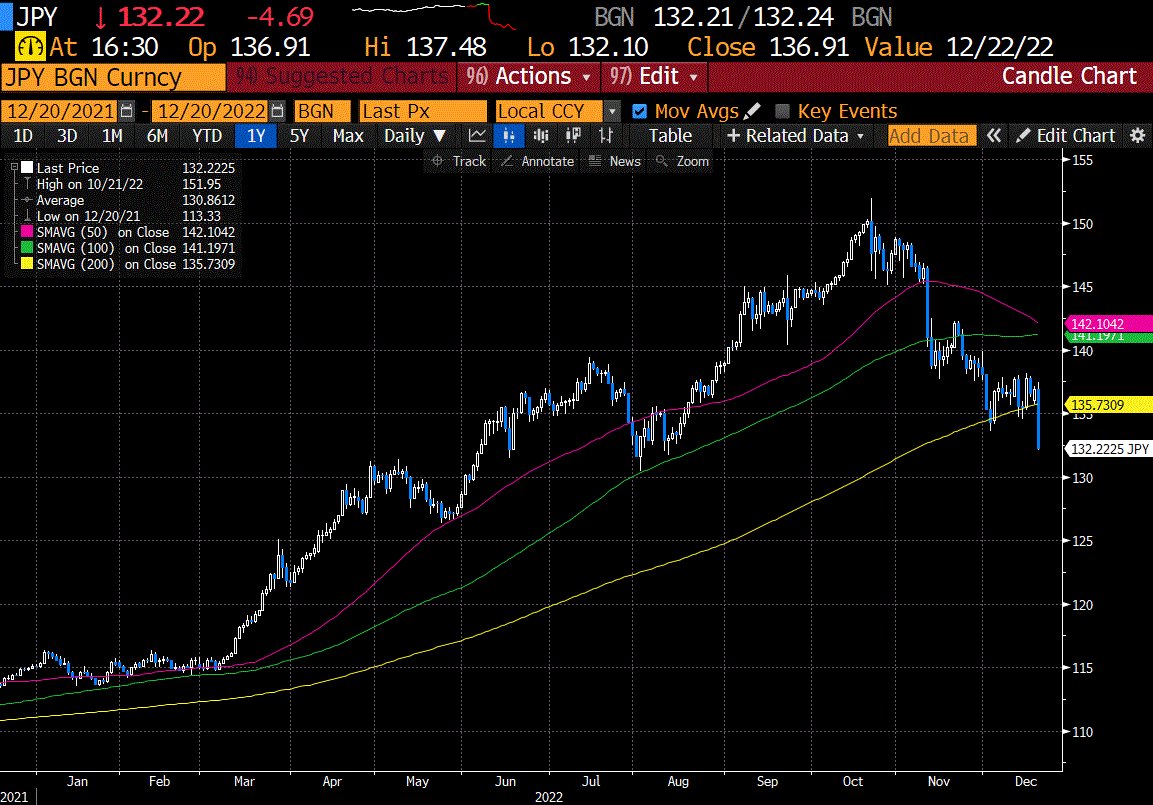Image resolution: width=1153 pixels, height=805 pixels.
Task: Click the Edit Chart button
Action: 1067,135
